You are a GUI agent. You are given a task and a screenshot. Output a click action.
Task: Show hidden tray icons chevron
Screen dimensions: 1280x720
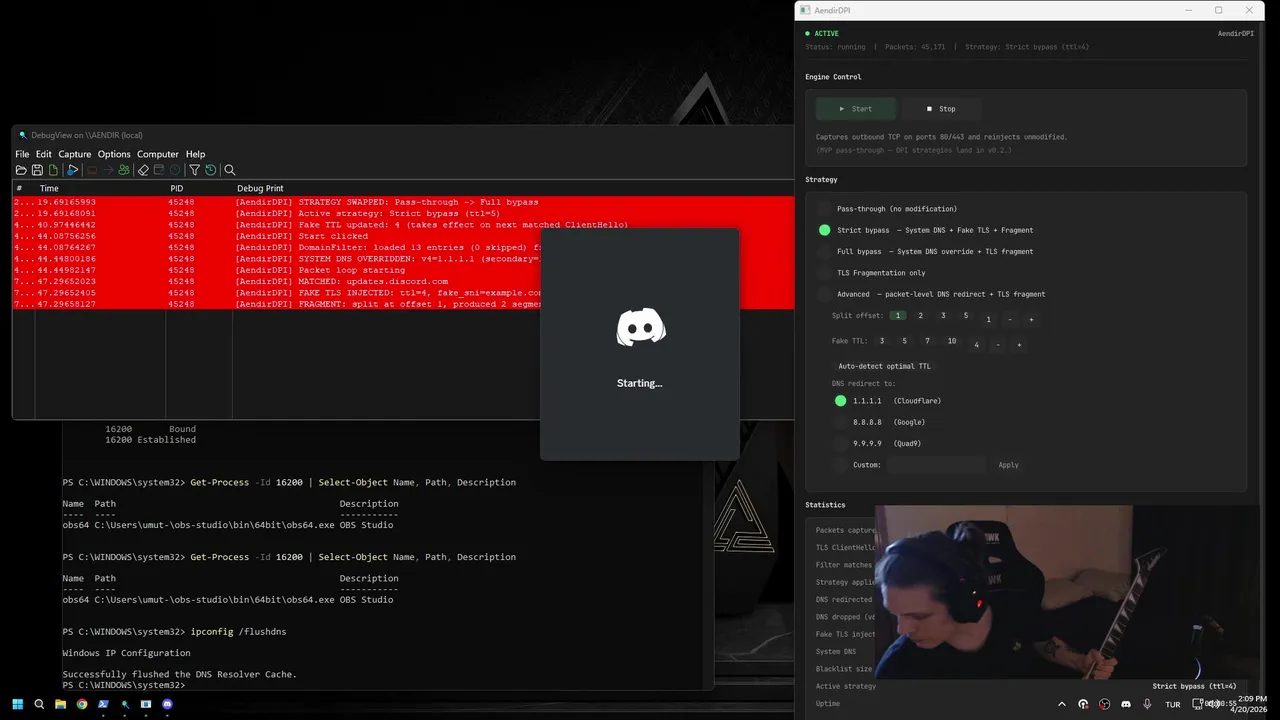1062,704
